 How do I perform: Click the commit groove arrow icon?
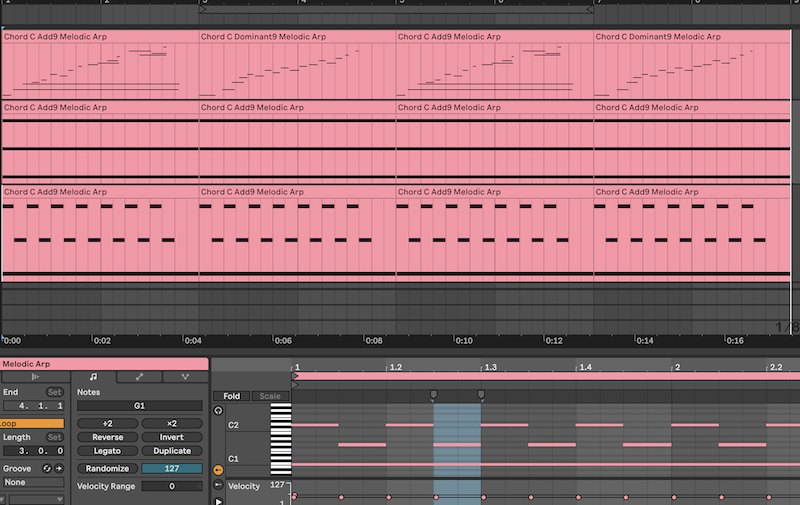(59, 468)
